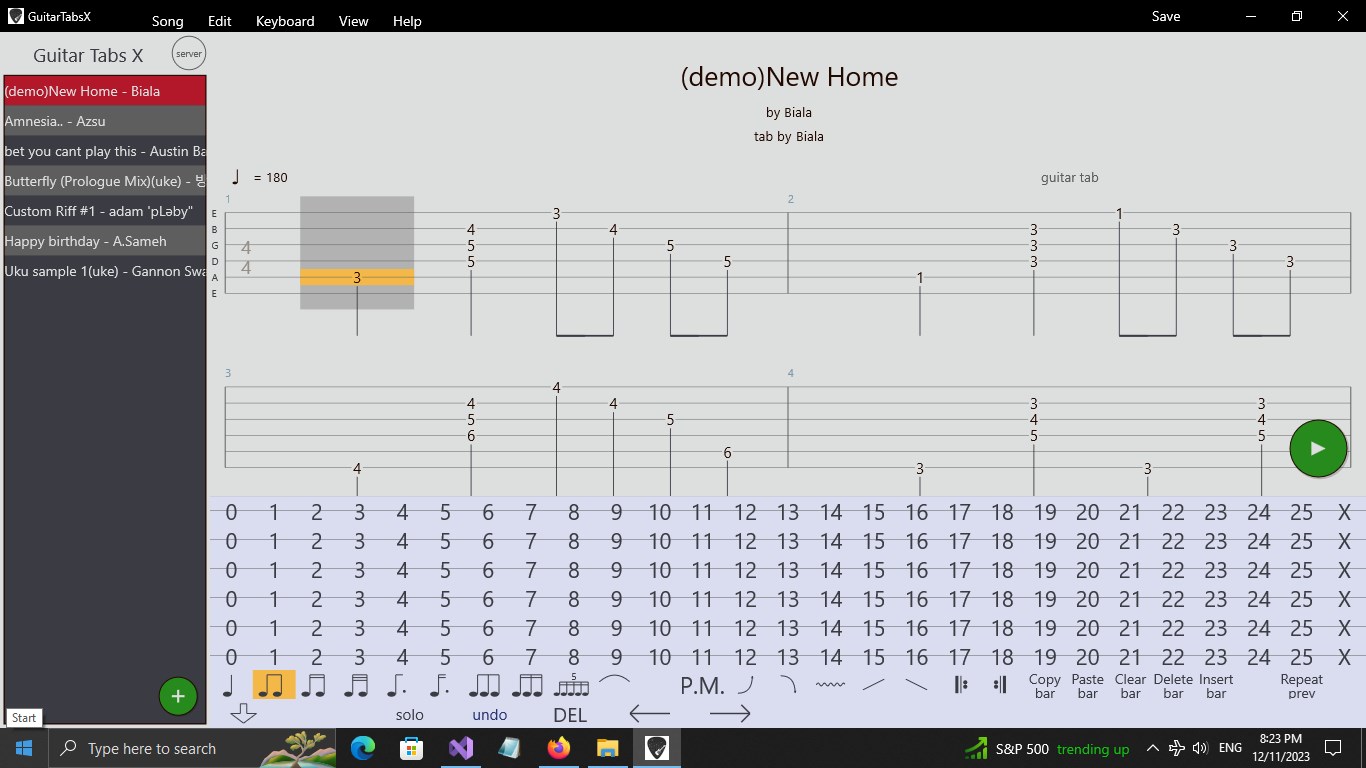This screenshot has height=768, width=1366.
Task: Enable solo playback mode
Action: [409, 714]
